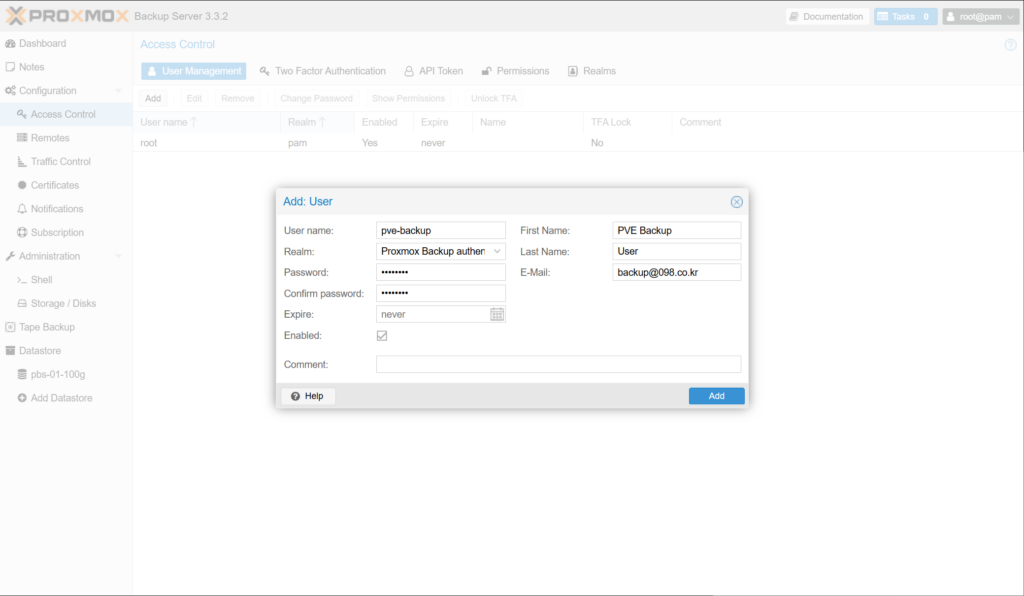The image size is (1024, 596).
Task: Click the Add Datastore plus item
Action: tap(61, 398)
